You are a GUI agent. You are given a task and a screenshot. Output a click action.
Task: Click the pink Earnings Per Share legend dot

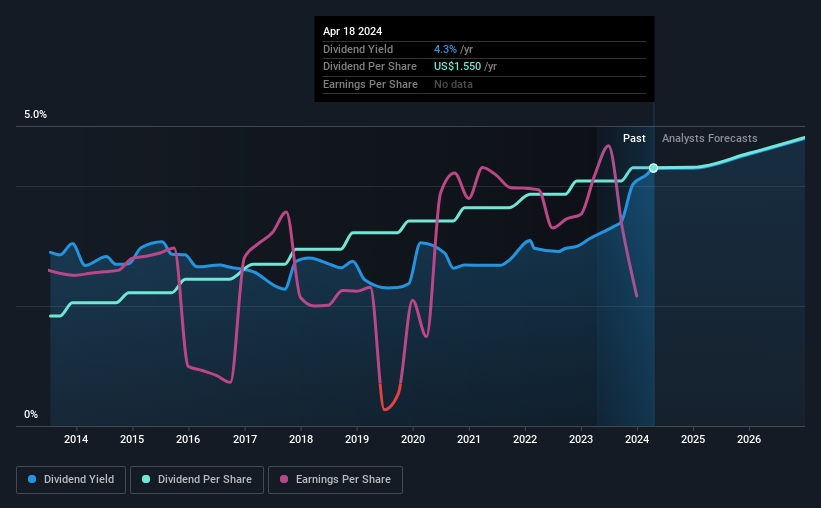pos(284,479)
